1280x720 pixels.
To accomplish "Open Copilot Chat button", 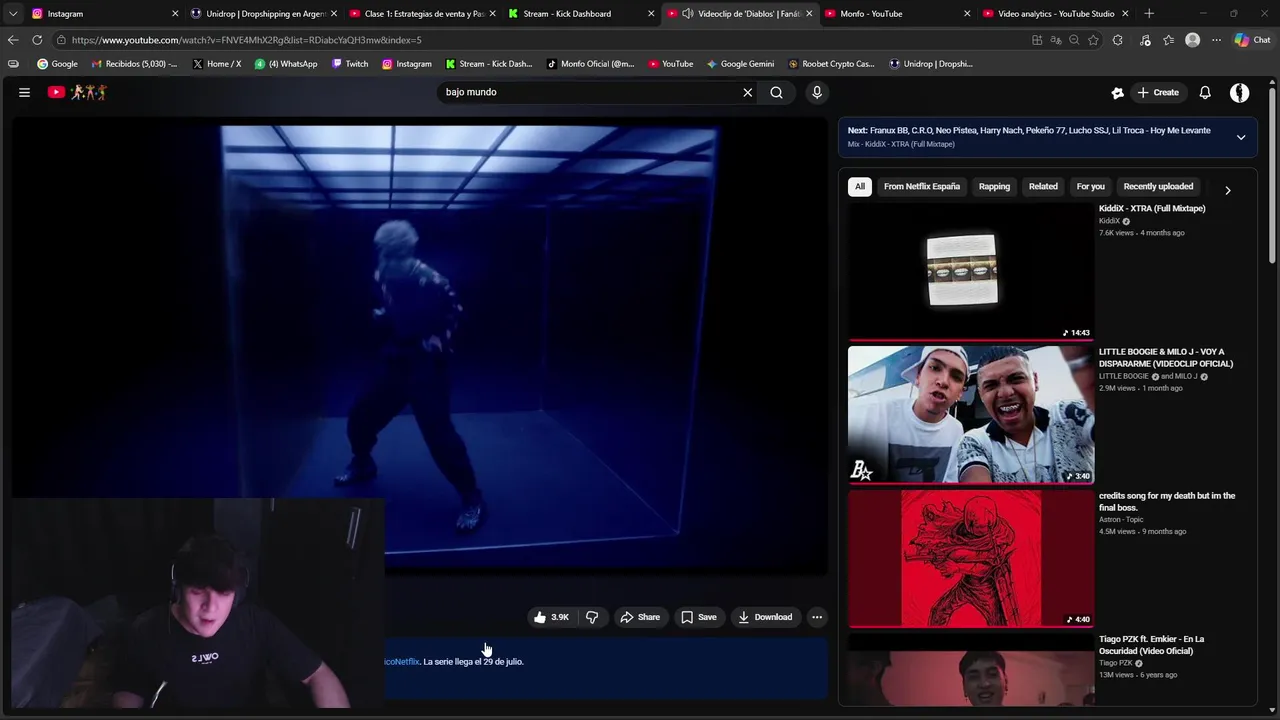I will (x=1252, y=40).
